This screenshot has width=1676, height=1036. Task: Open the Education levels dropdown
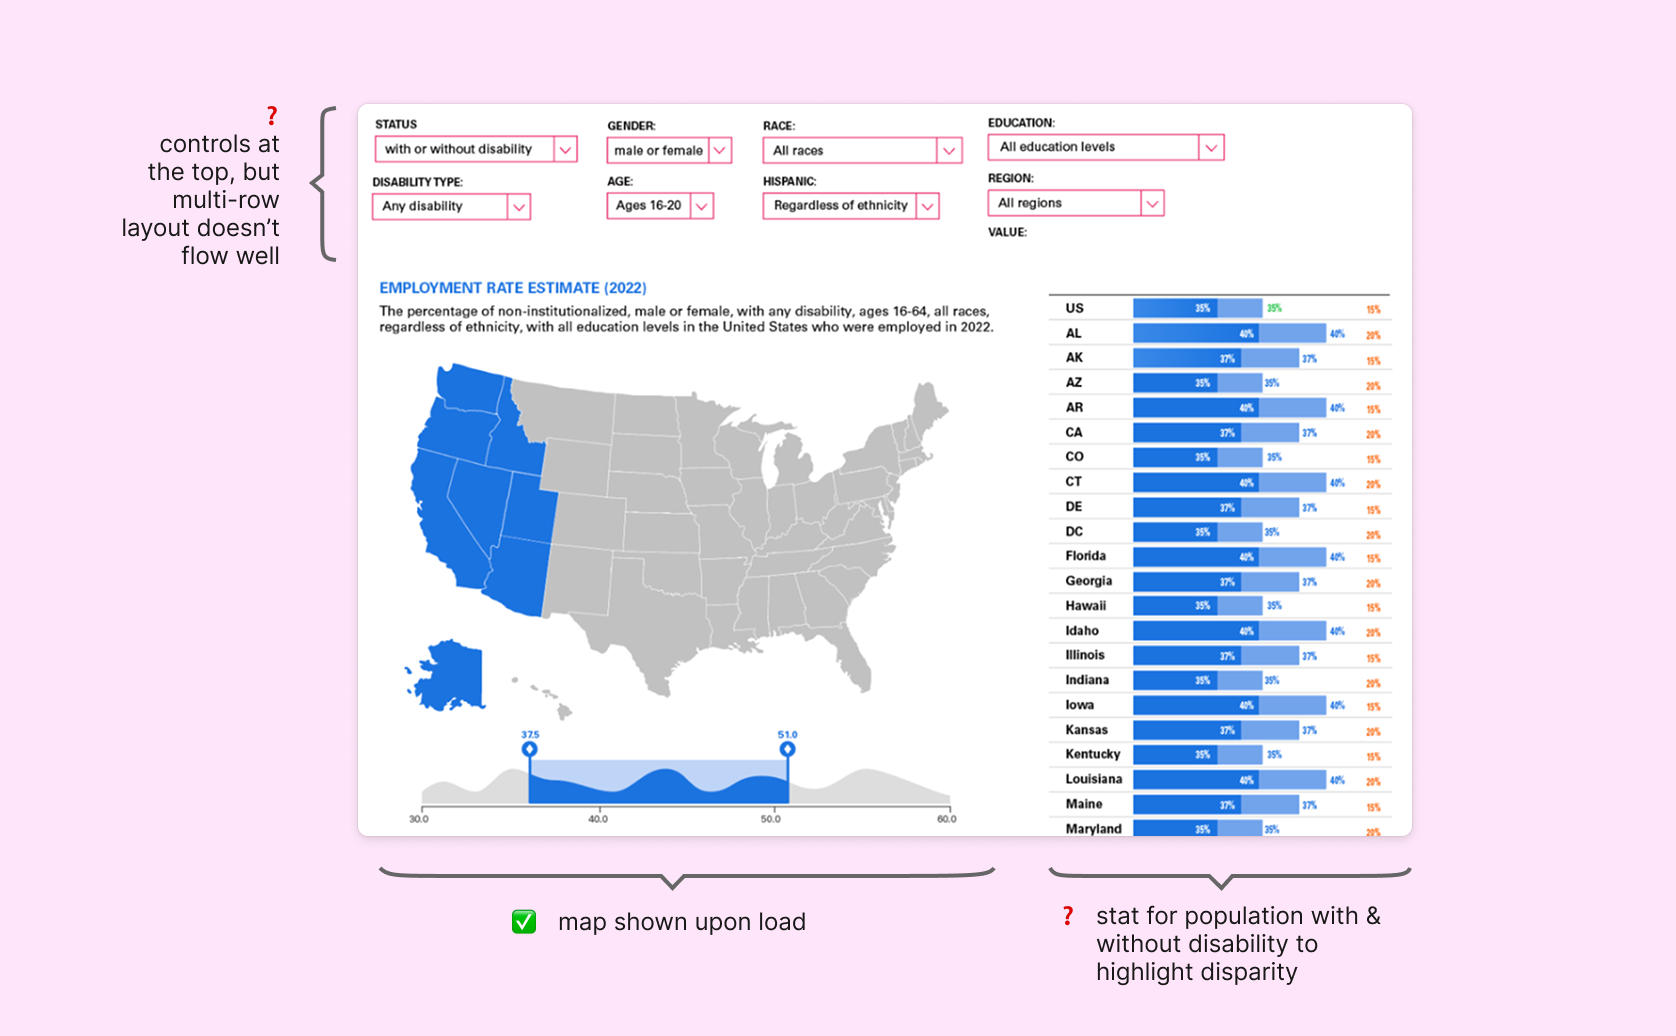click(x=1105, y=147)
